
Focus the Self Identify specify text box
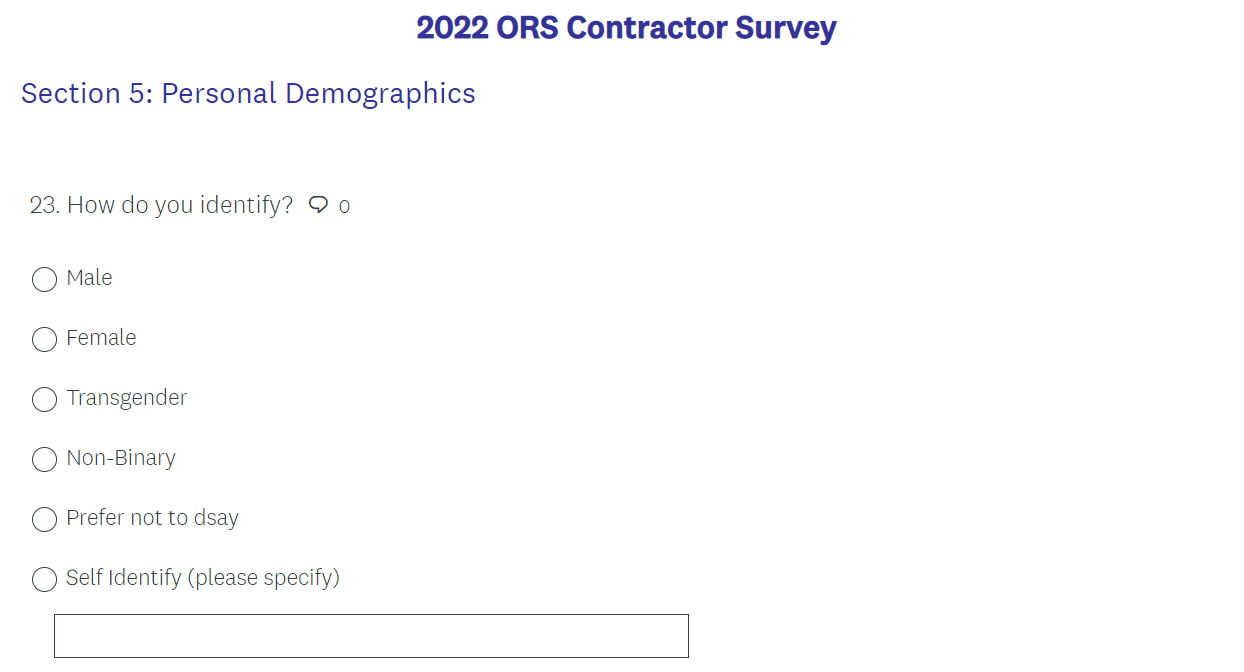[371, 636]
